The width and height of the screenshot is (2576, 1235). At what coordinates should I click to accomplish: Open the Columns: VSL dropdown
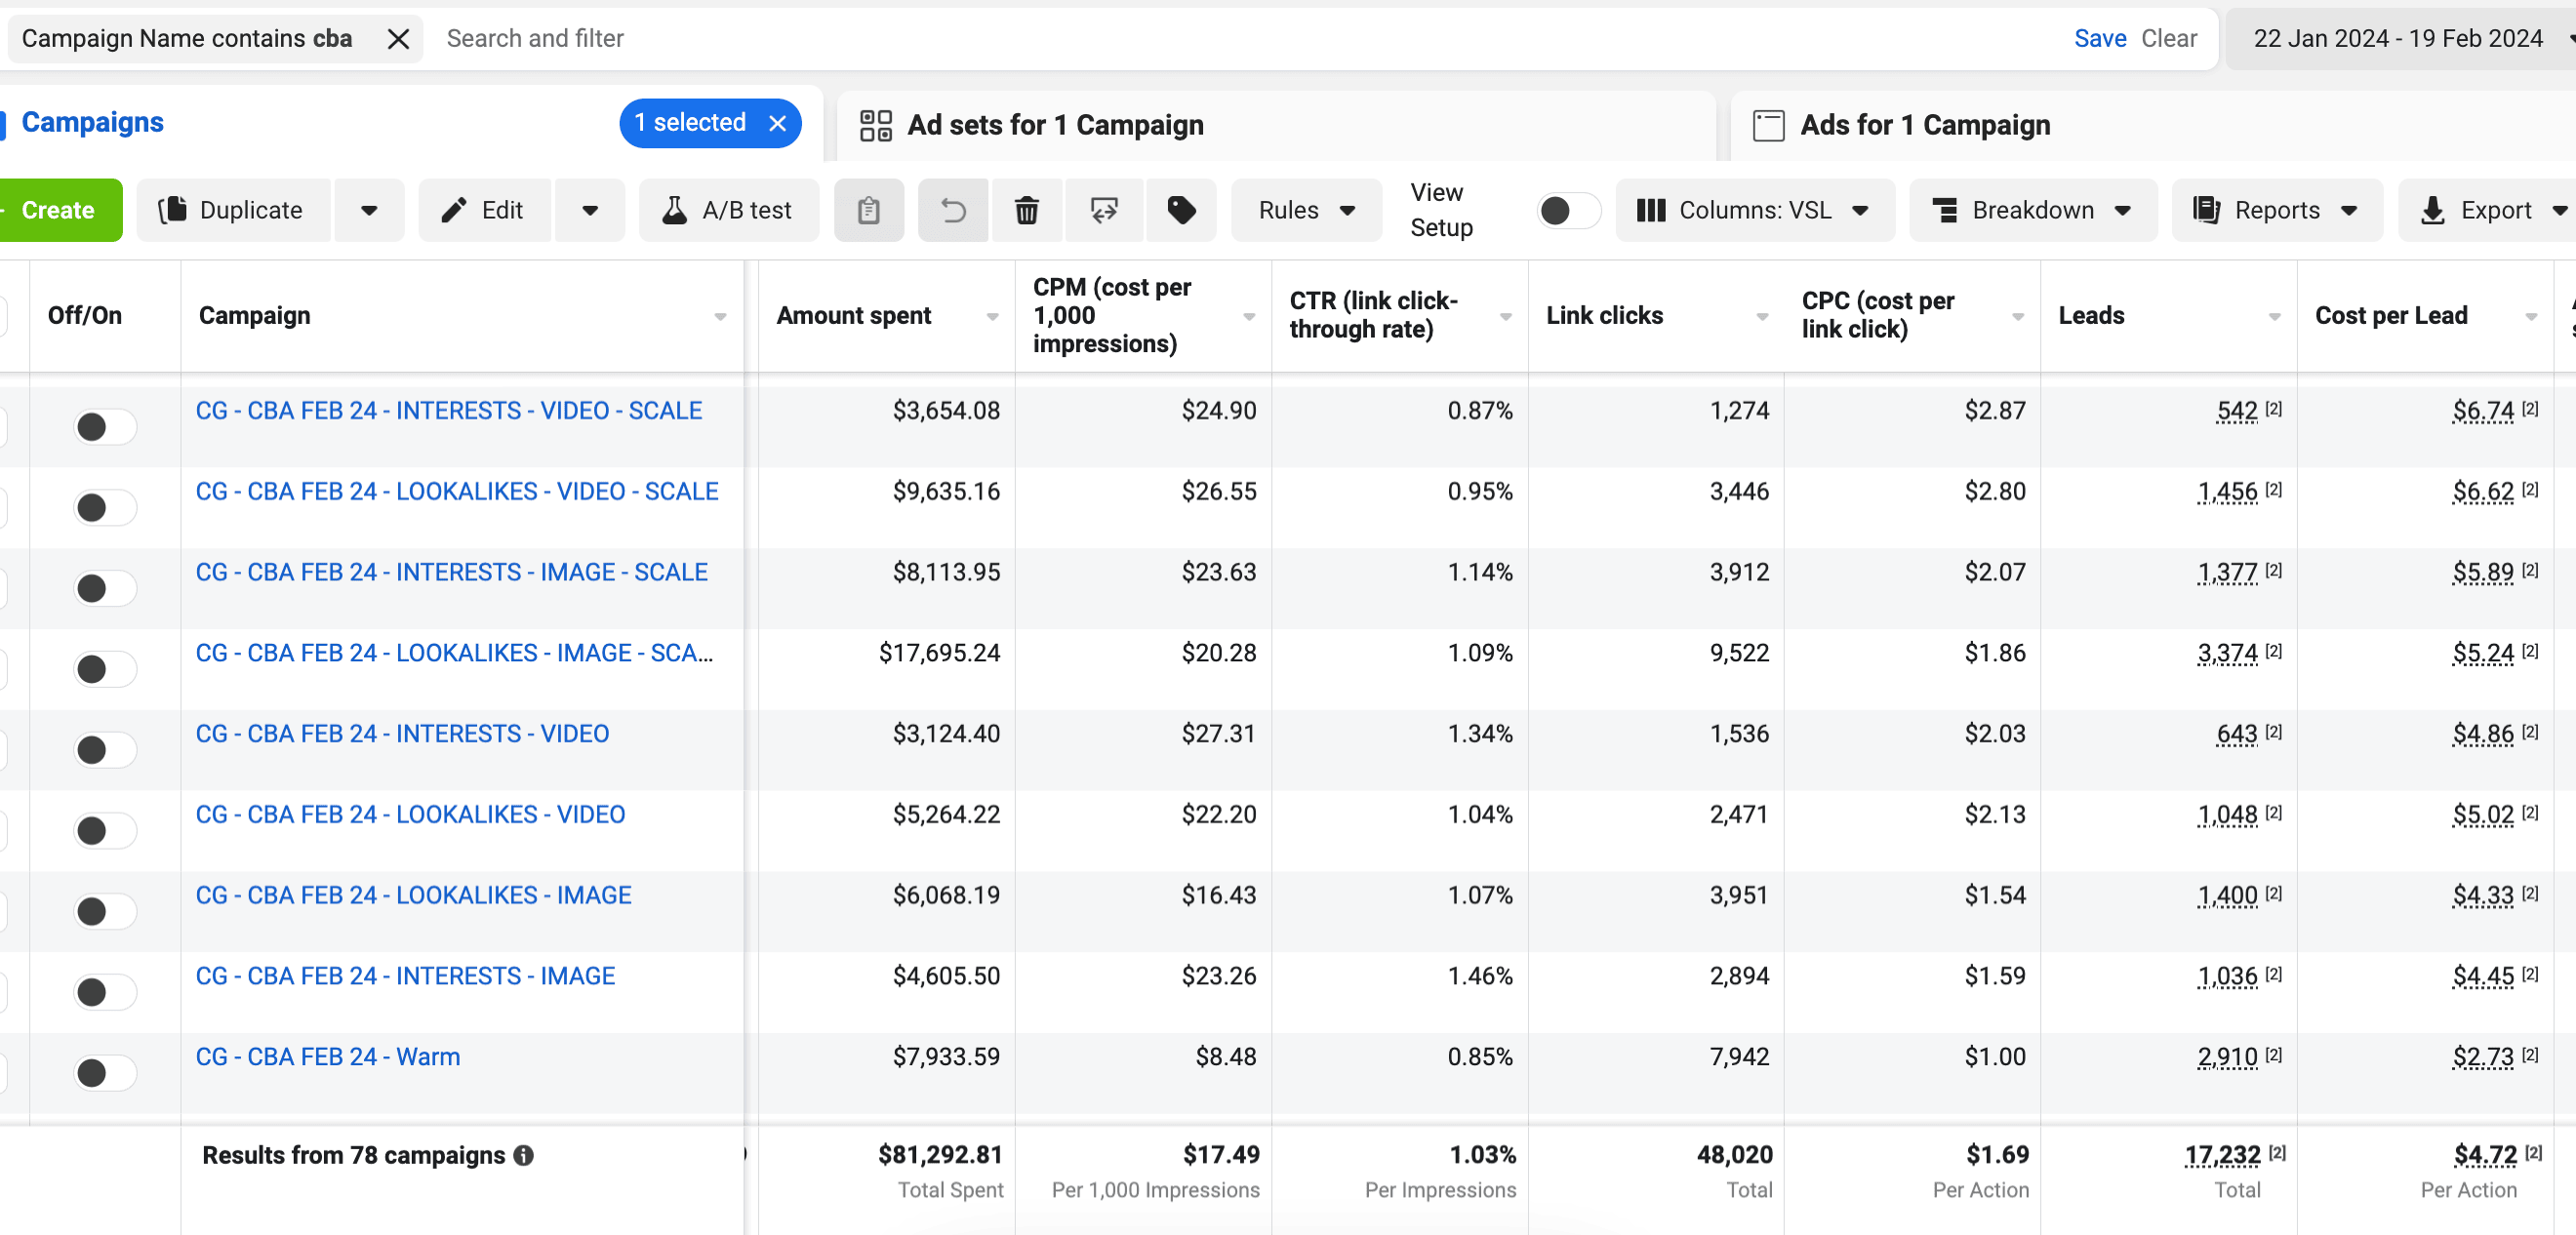click(1753, 210)
